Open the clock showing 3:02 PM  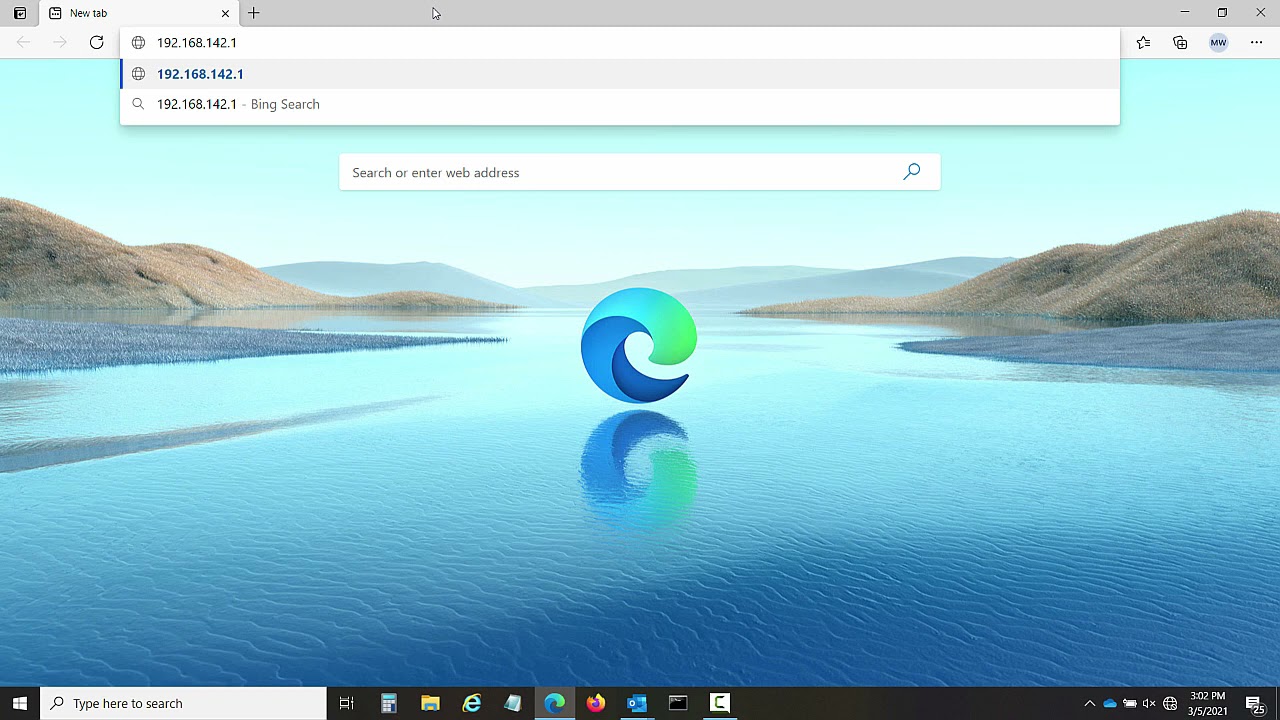(1208, 703)
